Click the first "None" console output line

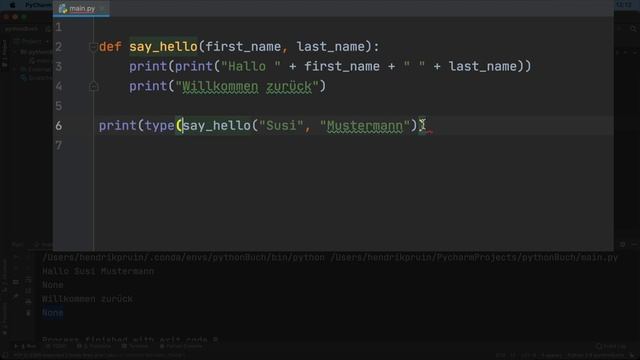53,285
